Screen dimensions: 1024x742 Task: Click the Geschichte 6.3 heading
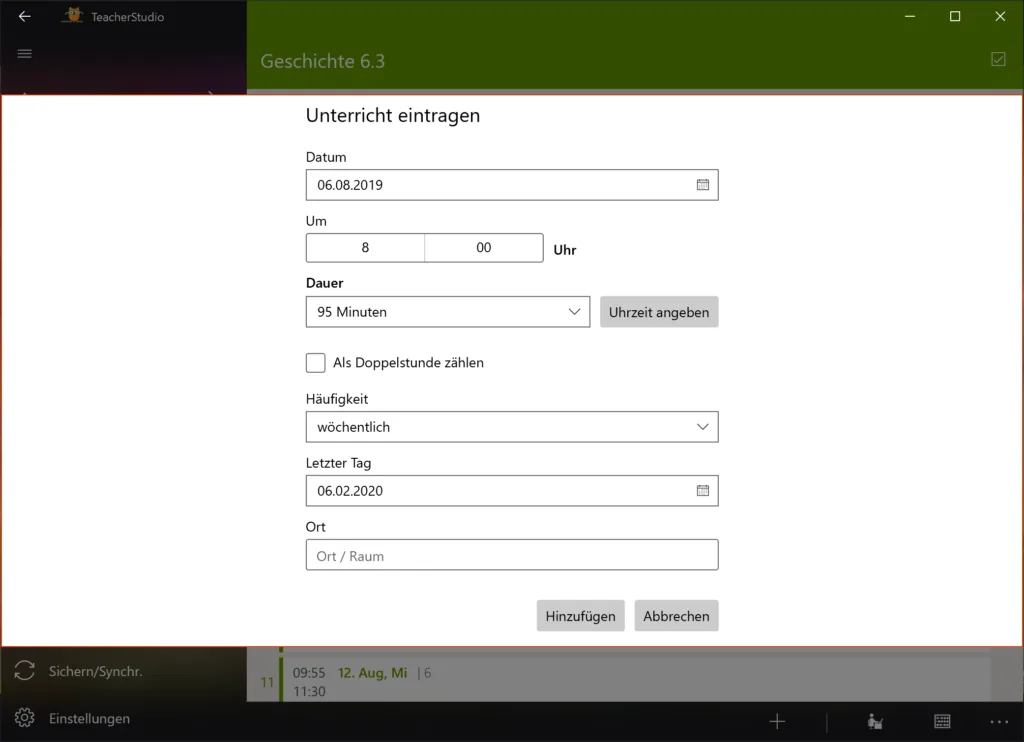pyautogui.click(x=323, y=61)
